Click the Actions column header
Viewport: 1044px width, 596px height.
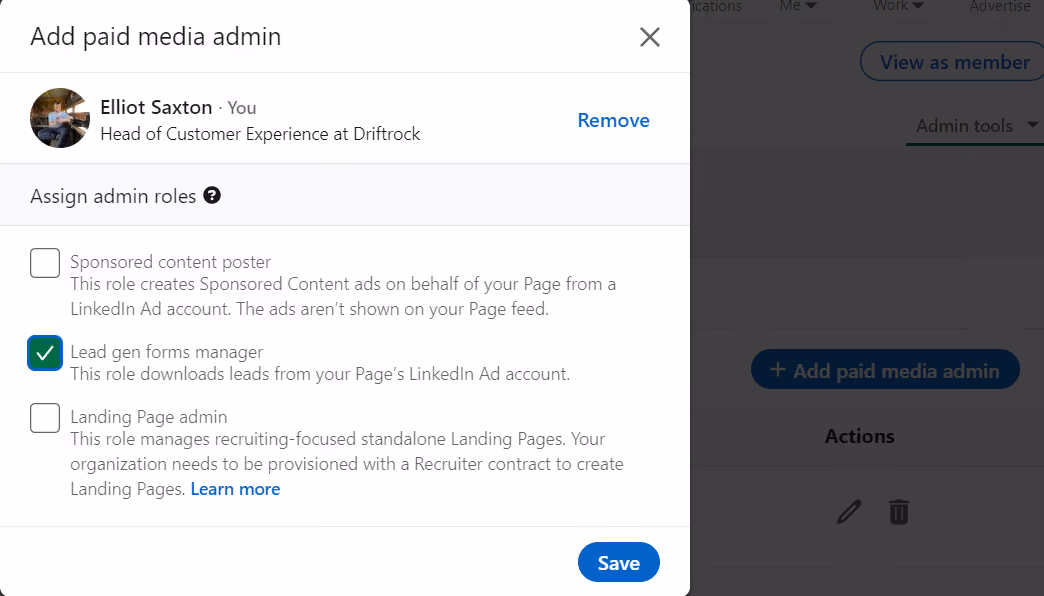[860, 436]
